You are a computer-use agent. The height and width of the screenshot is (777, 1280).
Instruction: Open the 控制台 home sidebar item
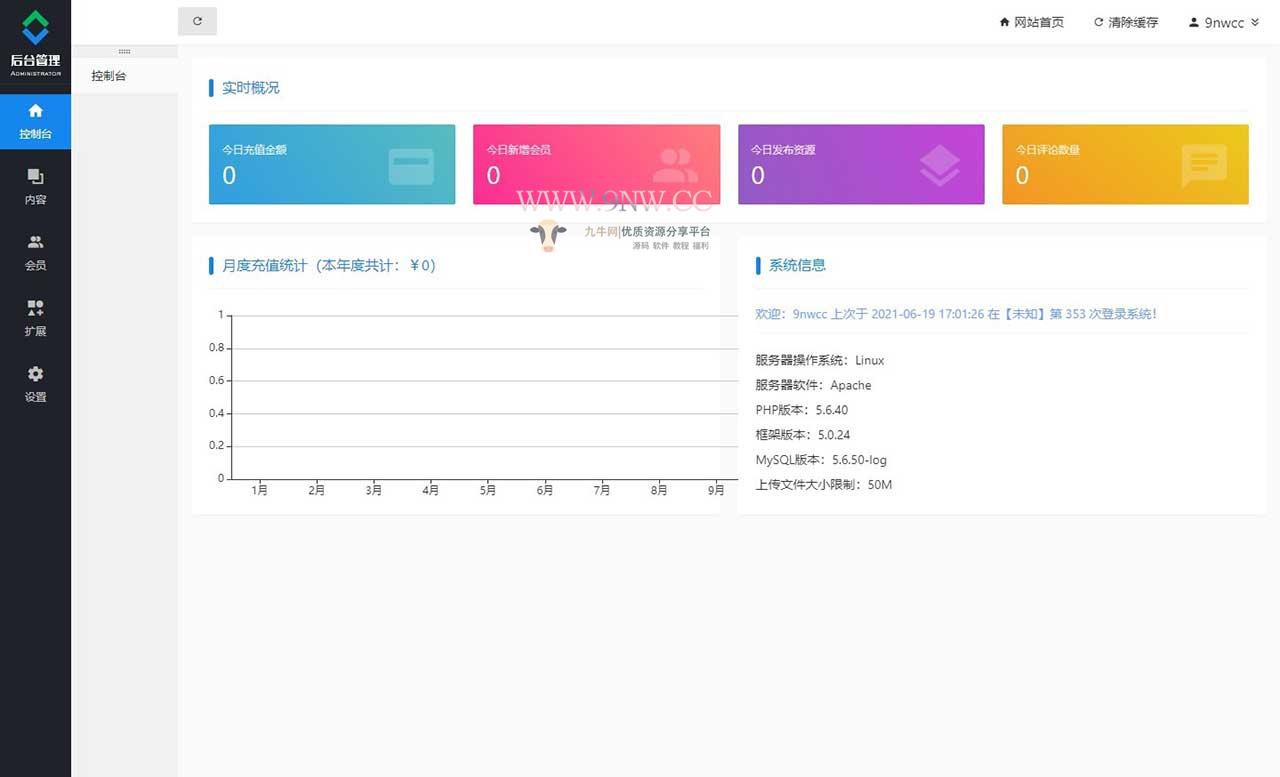[x=35, y=121]
